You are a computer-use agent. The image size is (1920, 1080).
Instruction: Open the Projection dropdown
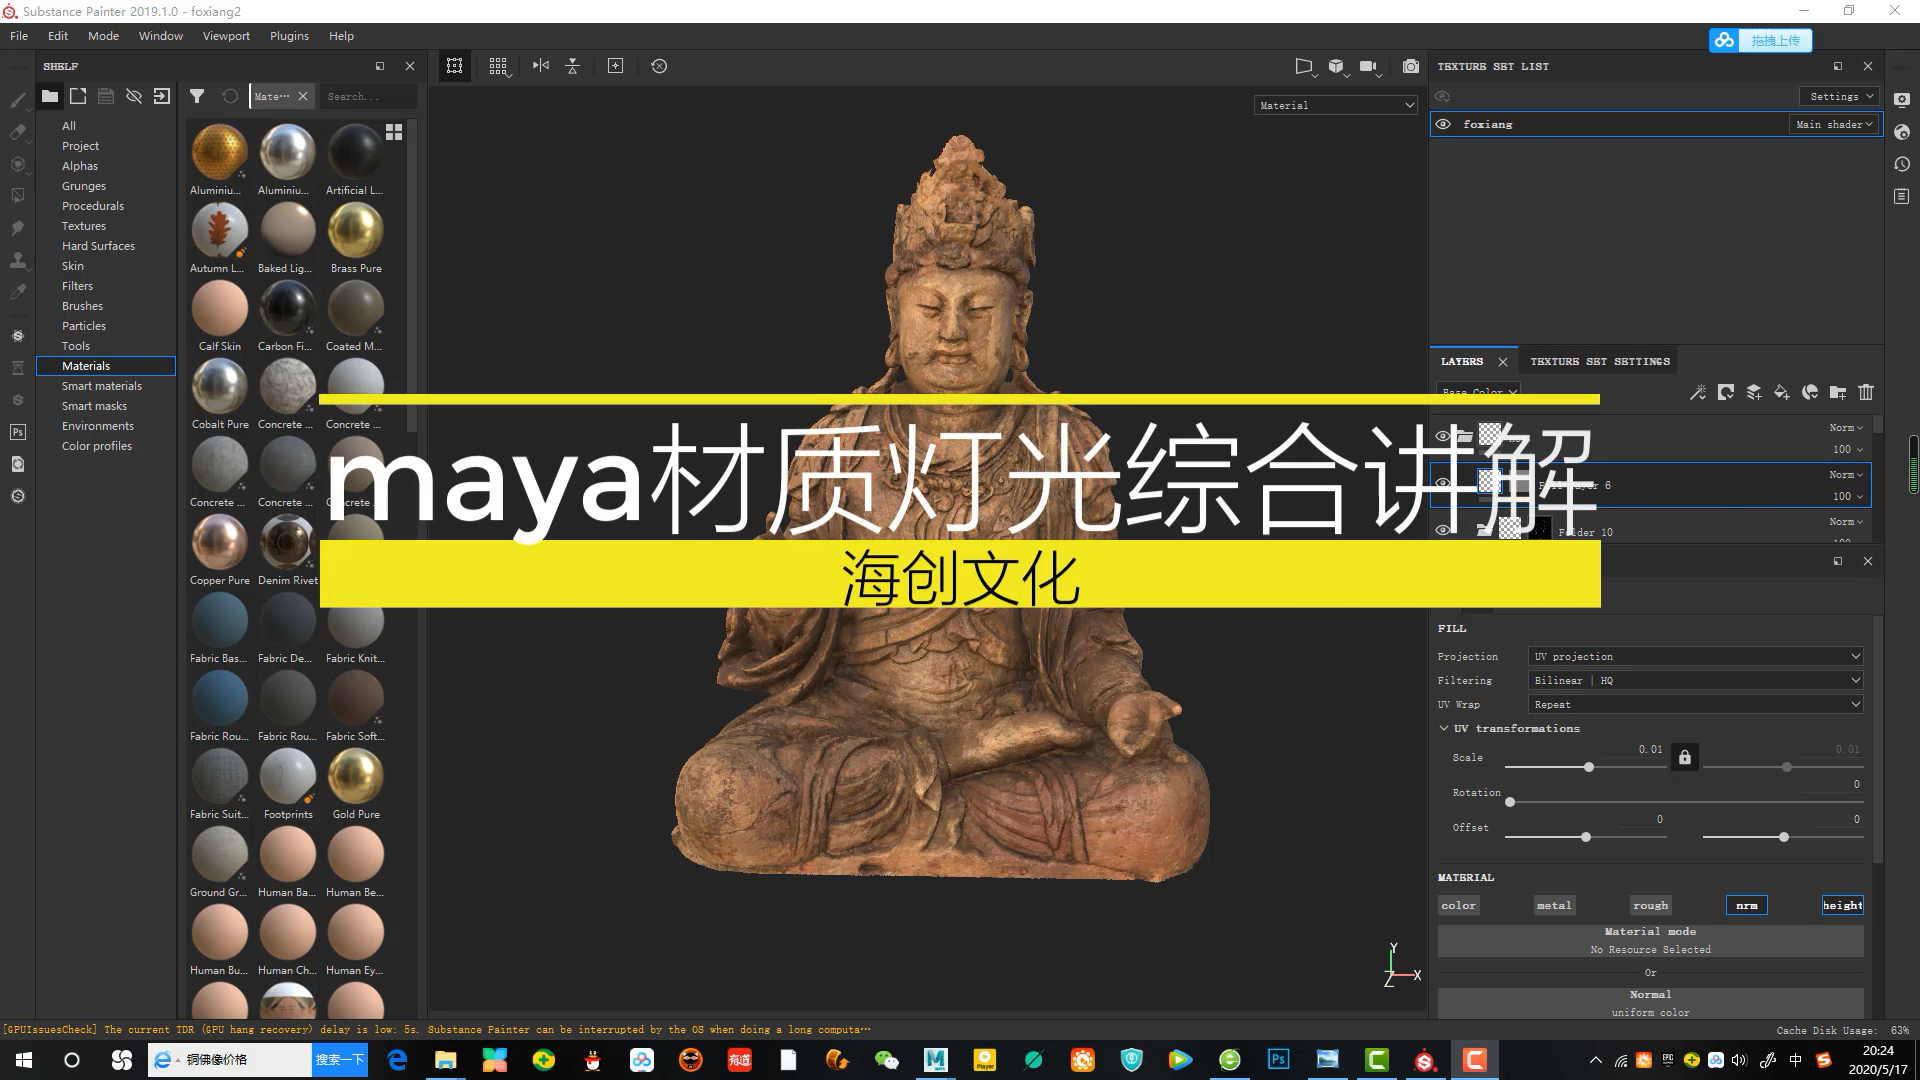pos(1695,657)
